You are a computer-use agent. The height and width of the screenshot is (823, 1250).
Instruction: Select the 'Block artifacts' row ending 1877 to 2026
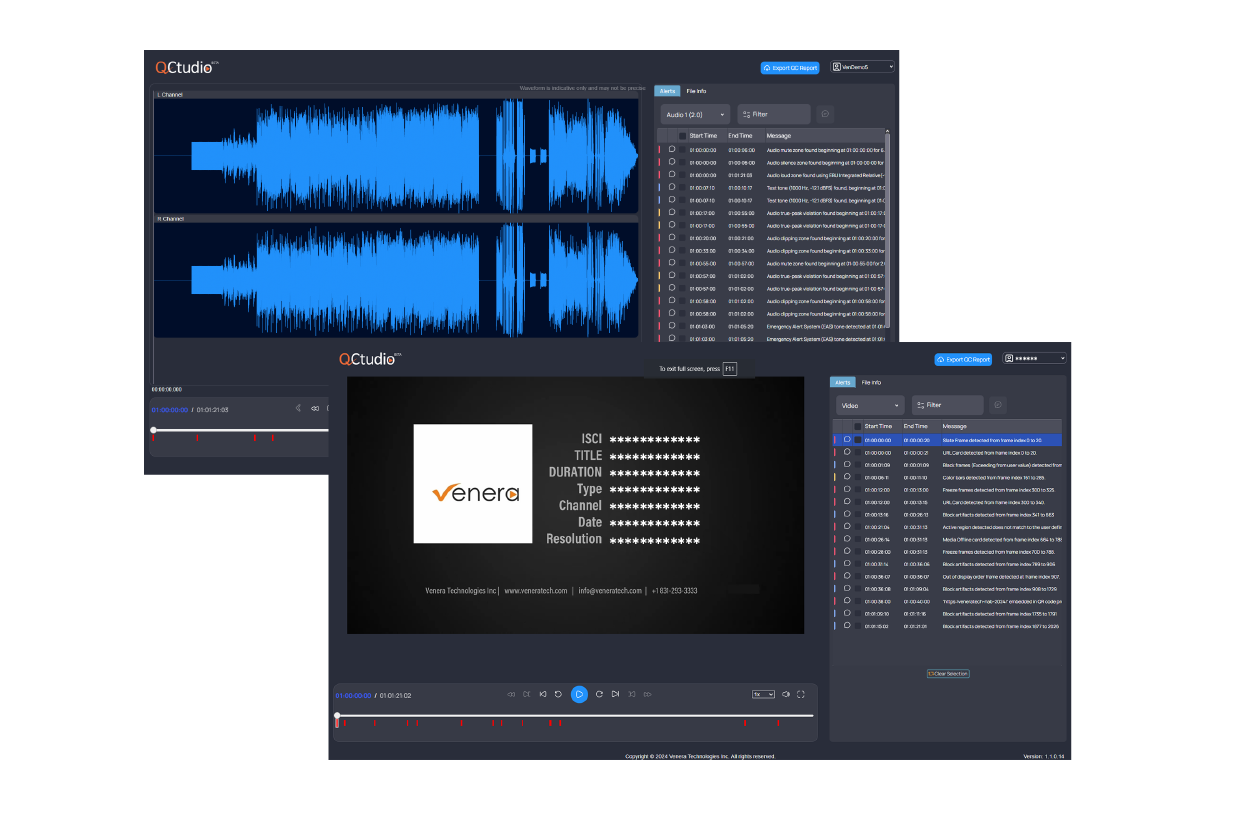pos(947,626)
